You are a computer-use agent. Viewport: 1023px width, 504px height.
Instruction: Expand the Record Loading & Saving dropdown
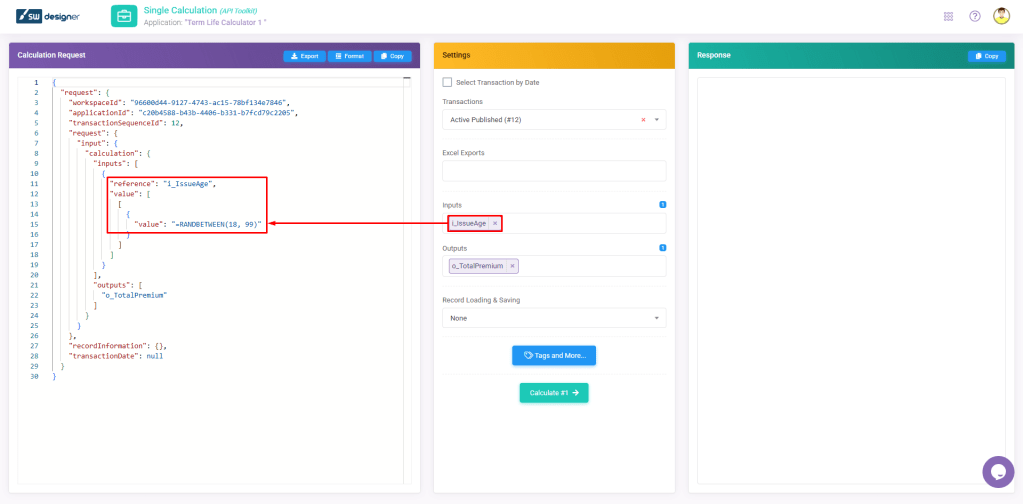click(657, 318)
